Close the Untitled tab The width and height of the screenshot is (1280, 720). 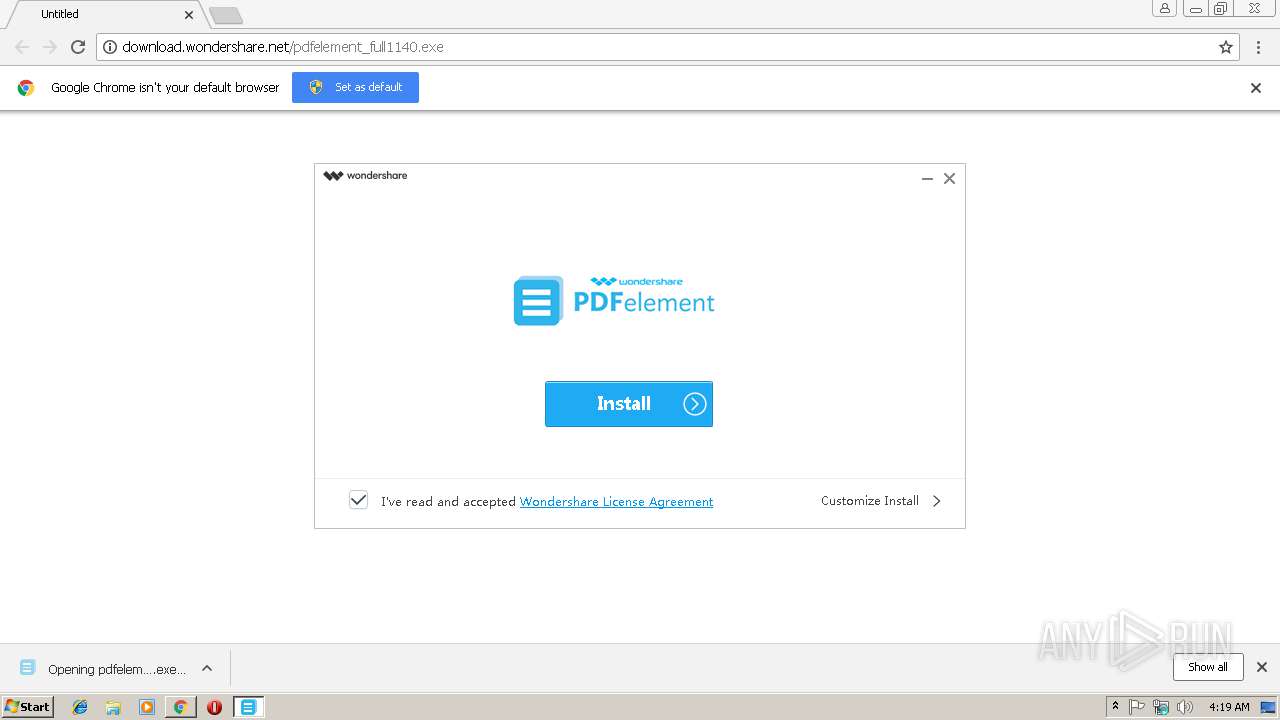(189, 15)
